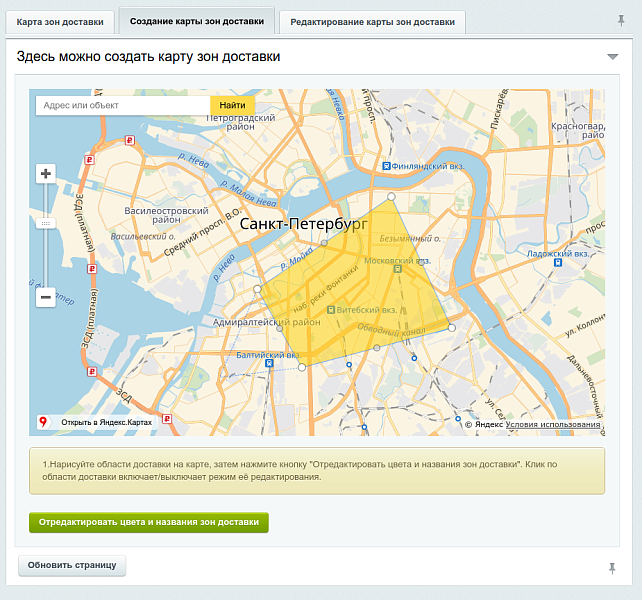Click the map zoom slider handle
Screen dimensions: 642x600
[45, 224]
